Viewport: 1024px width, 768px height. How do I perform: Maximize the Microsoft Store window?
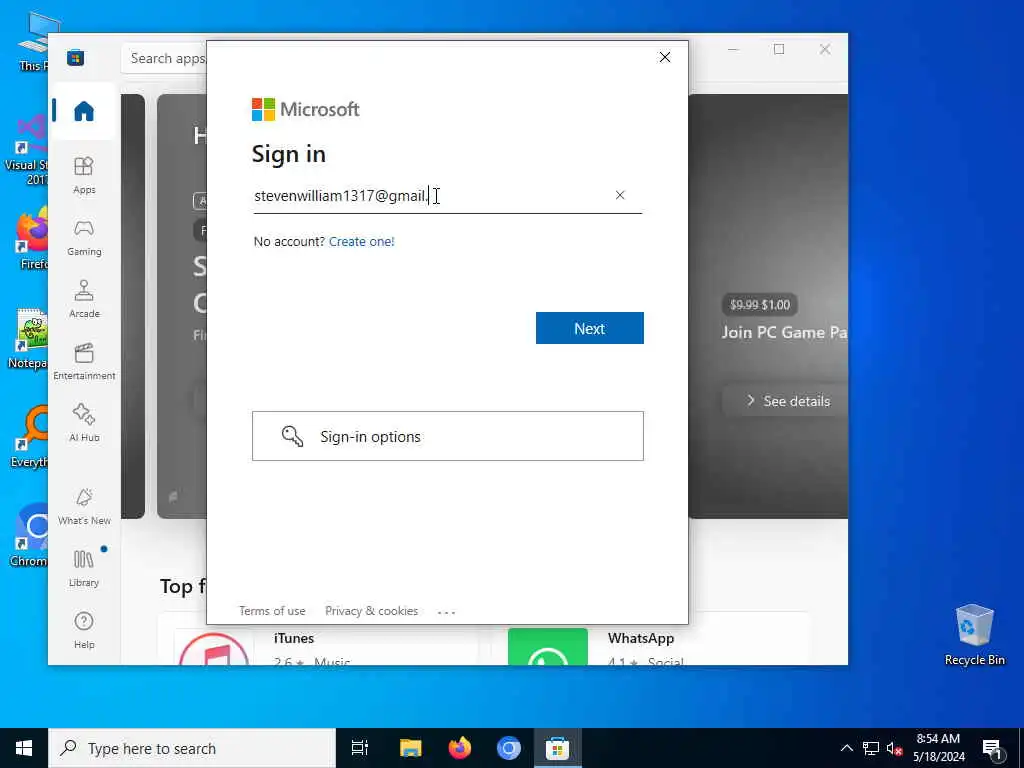779,49
